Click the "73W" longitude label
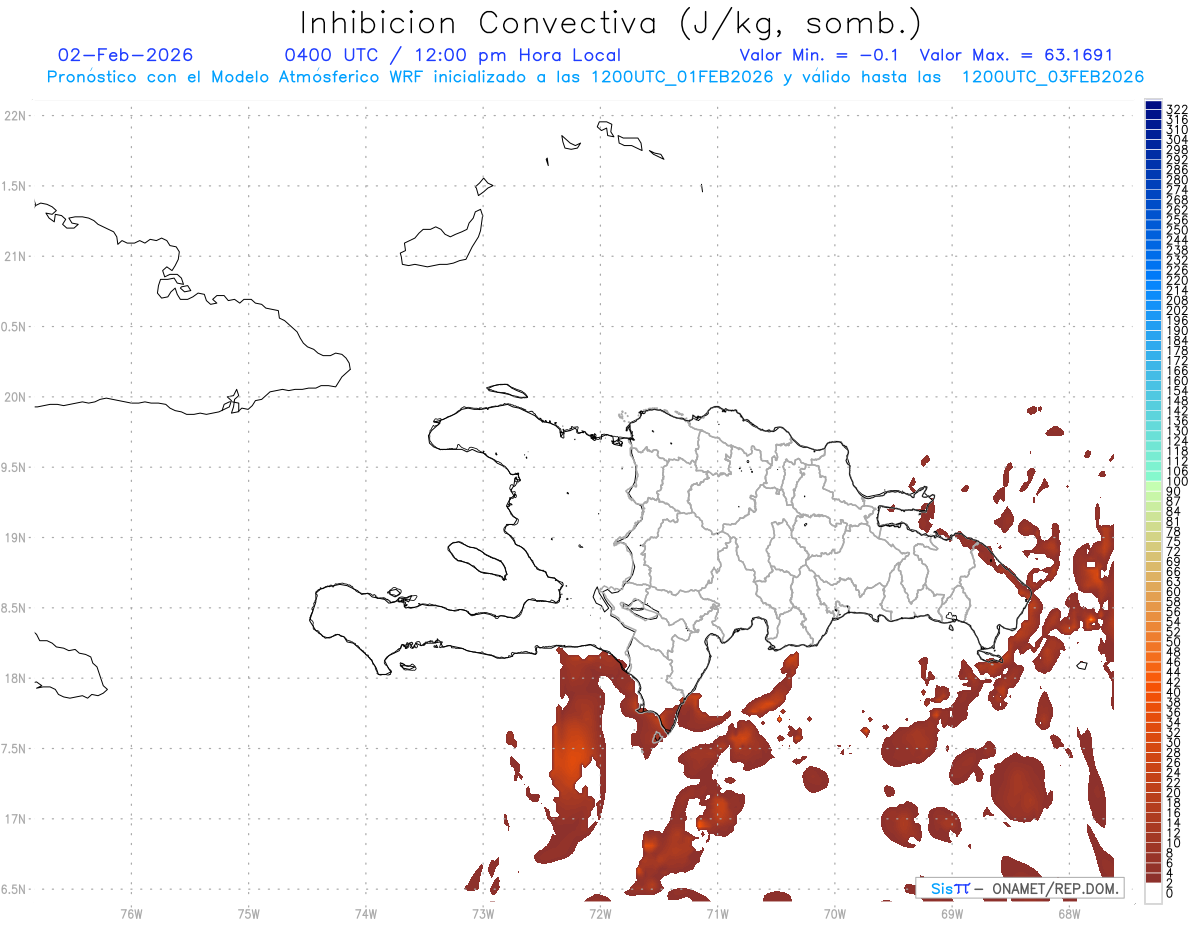 483,912
